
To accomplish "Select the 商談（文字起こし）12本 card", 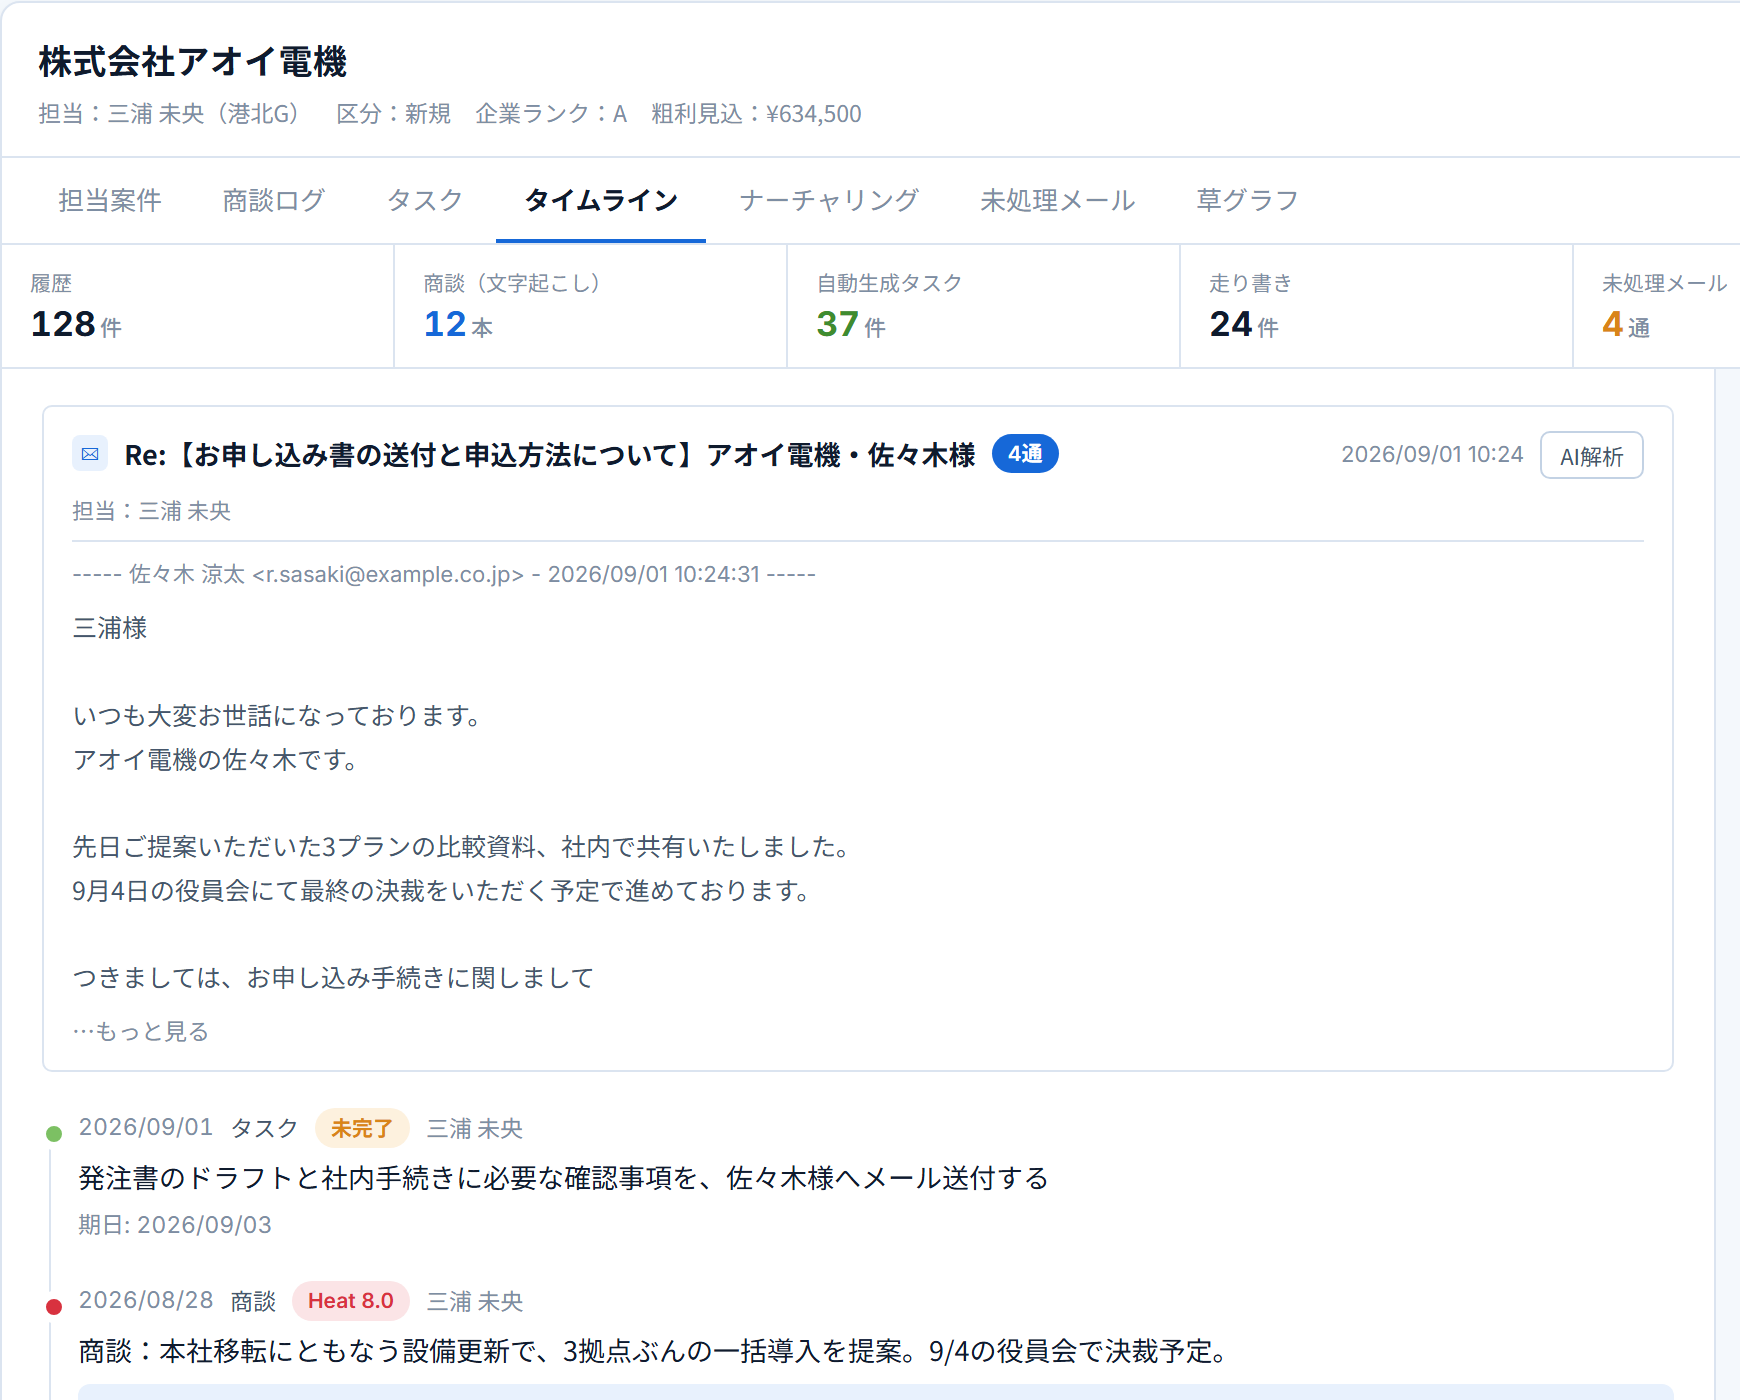I will [x=591, y=306].
